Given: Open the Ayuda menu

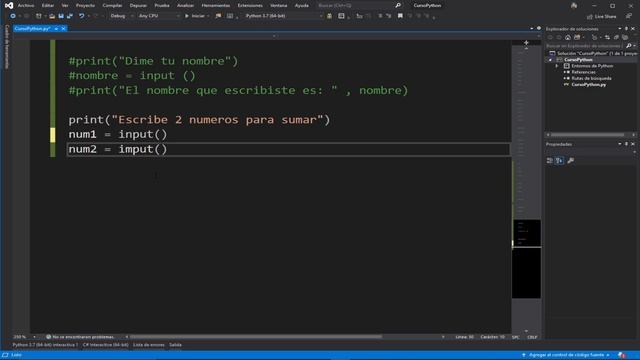Looking at the screenshot, I should (302, 5).
